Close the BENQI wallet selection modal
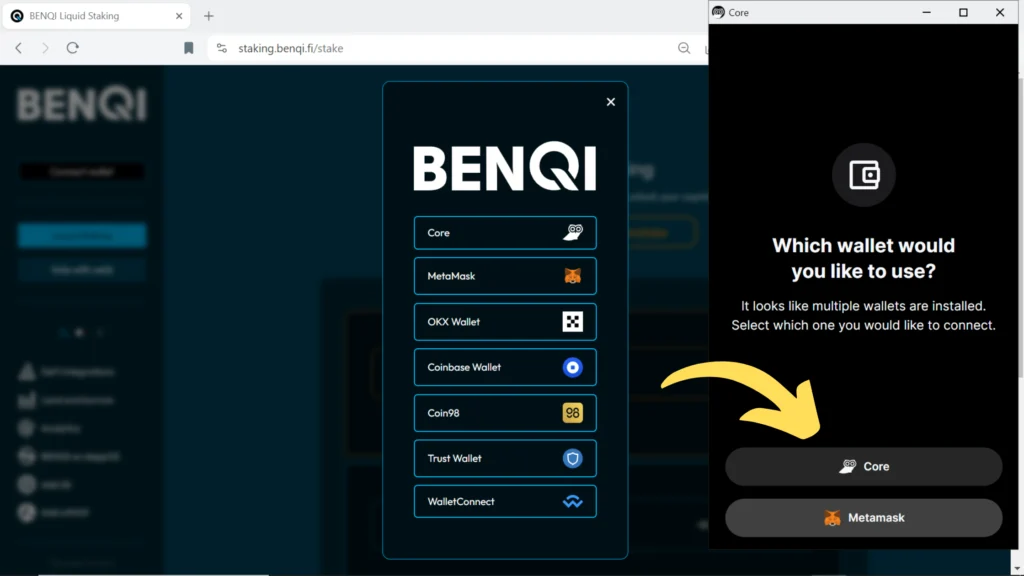The width and height of the screenshot is (1024, 576). tap(611, 102)
